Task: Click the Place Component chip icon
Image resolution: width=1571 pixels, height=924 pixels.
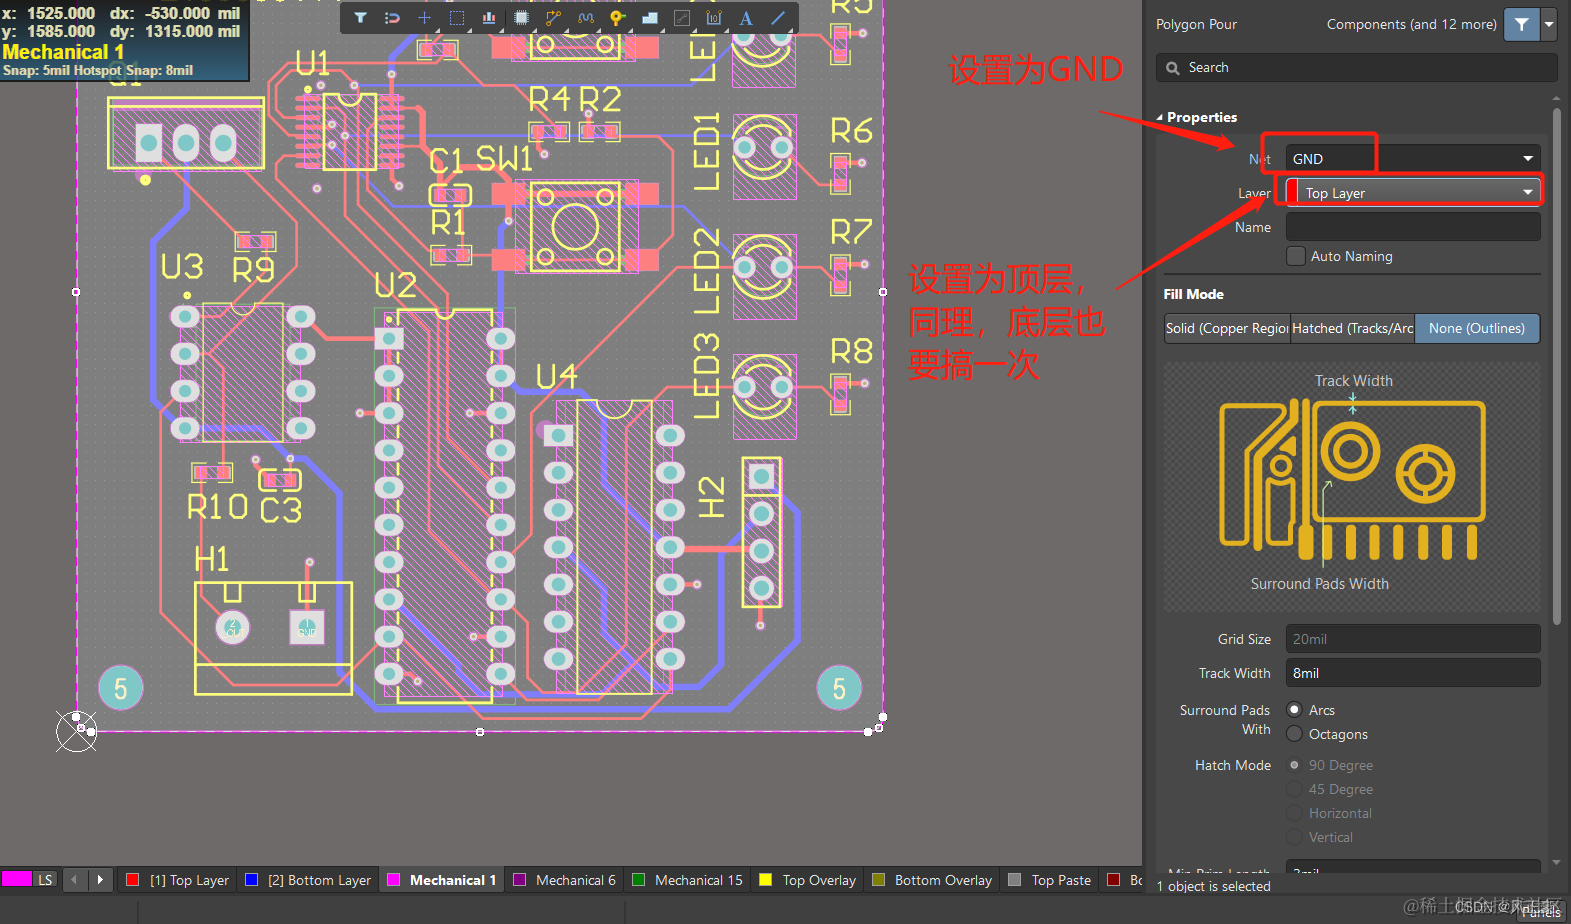Action: click(x=521, y=18)
